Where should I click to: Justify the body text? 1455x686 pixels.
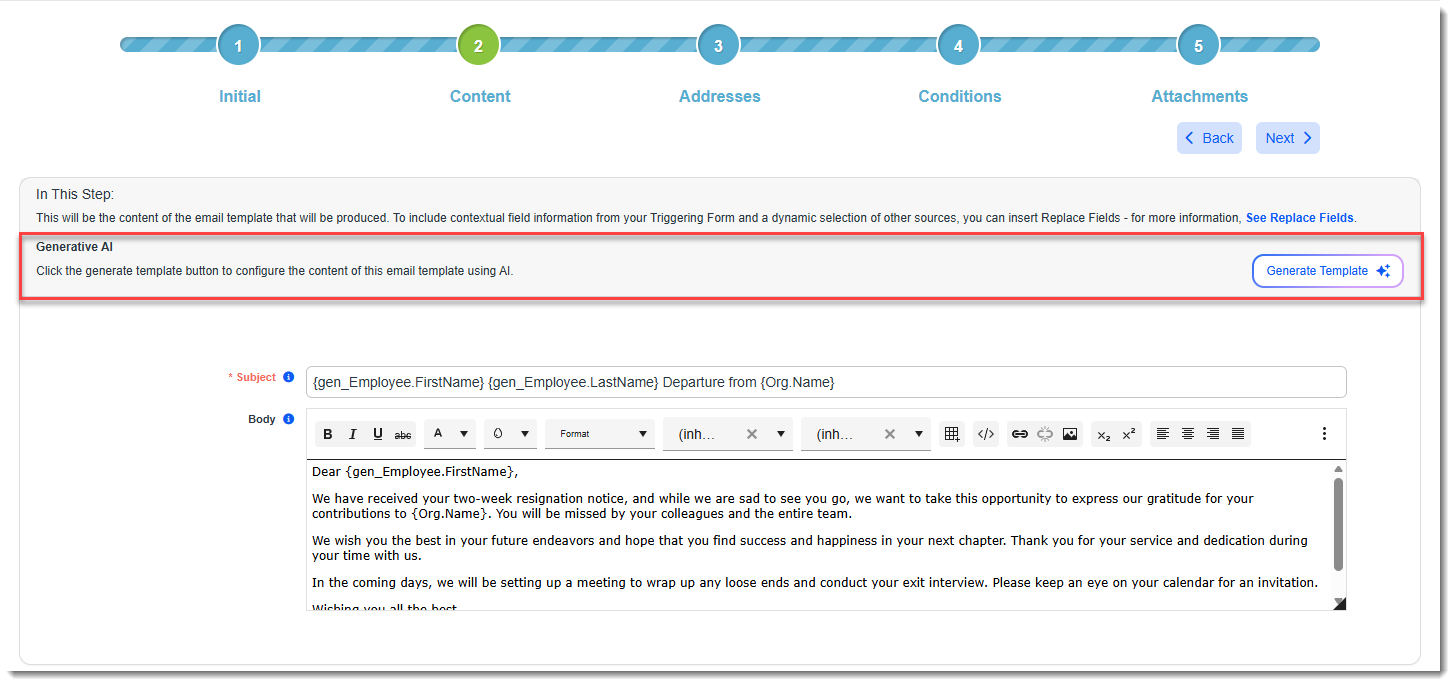(1238, 434)
